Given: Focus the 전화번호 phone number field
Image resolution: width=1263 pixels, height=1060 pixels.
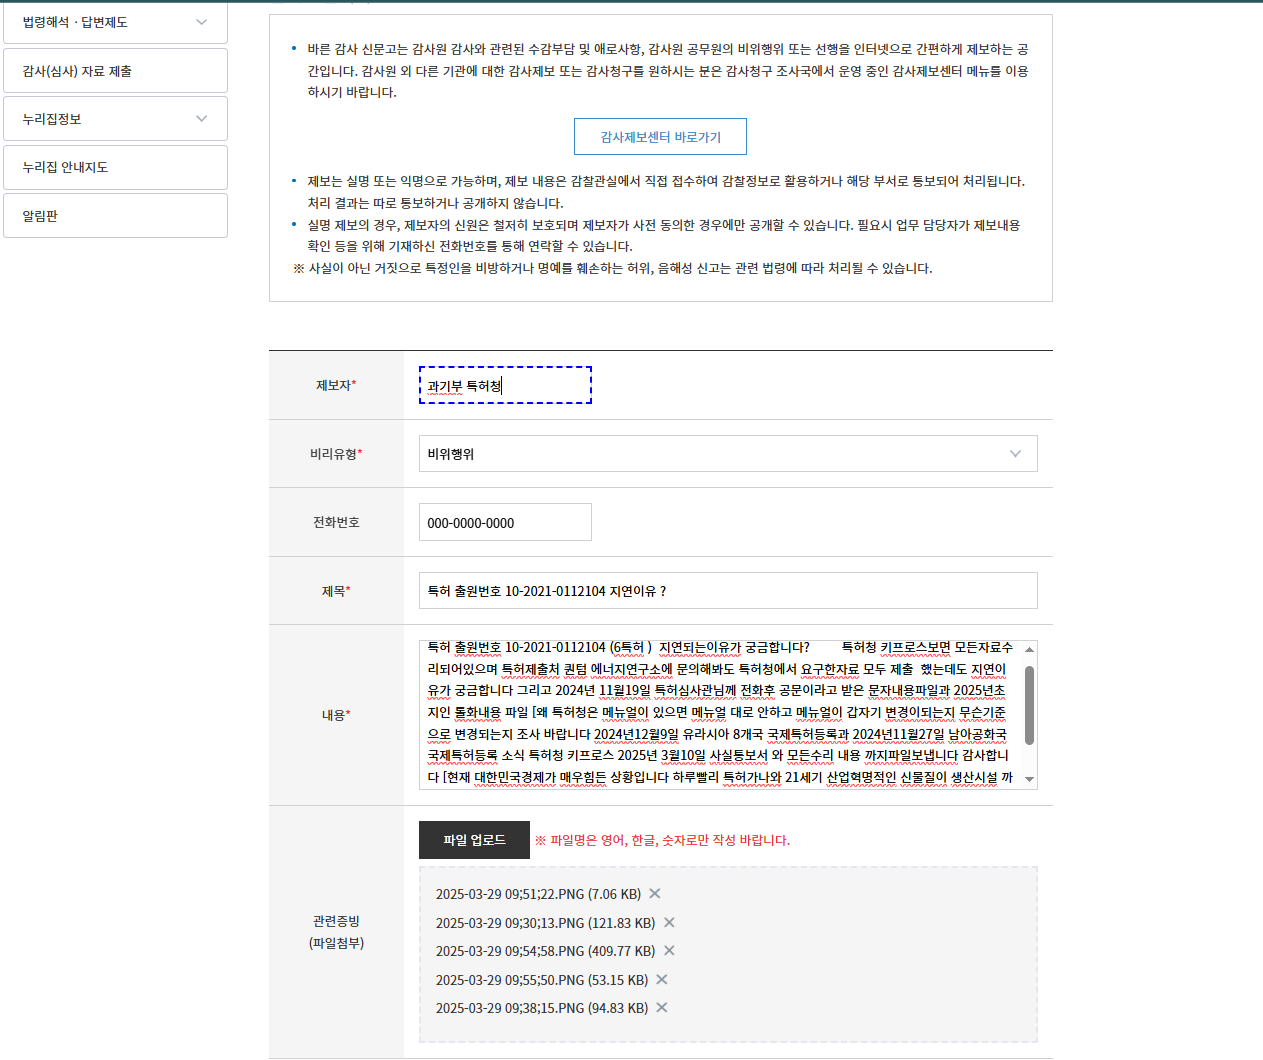Looking at the screenshot, I should 505,521.
